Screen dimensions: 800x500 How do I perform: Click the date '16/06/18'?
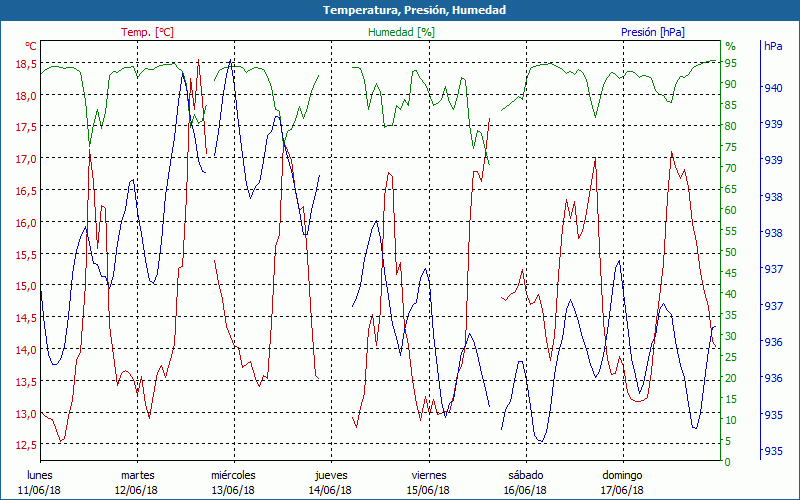pyautogui.click(x=525, y=490)
